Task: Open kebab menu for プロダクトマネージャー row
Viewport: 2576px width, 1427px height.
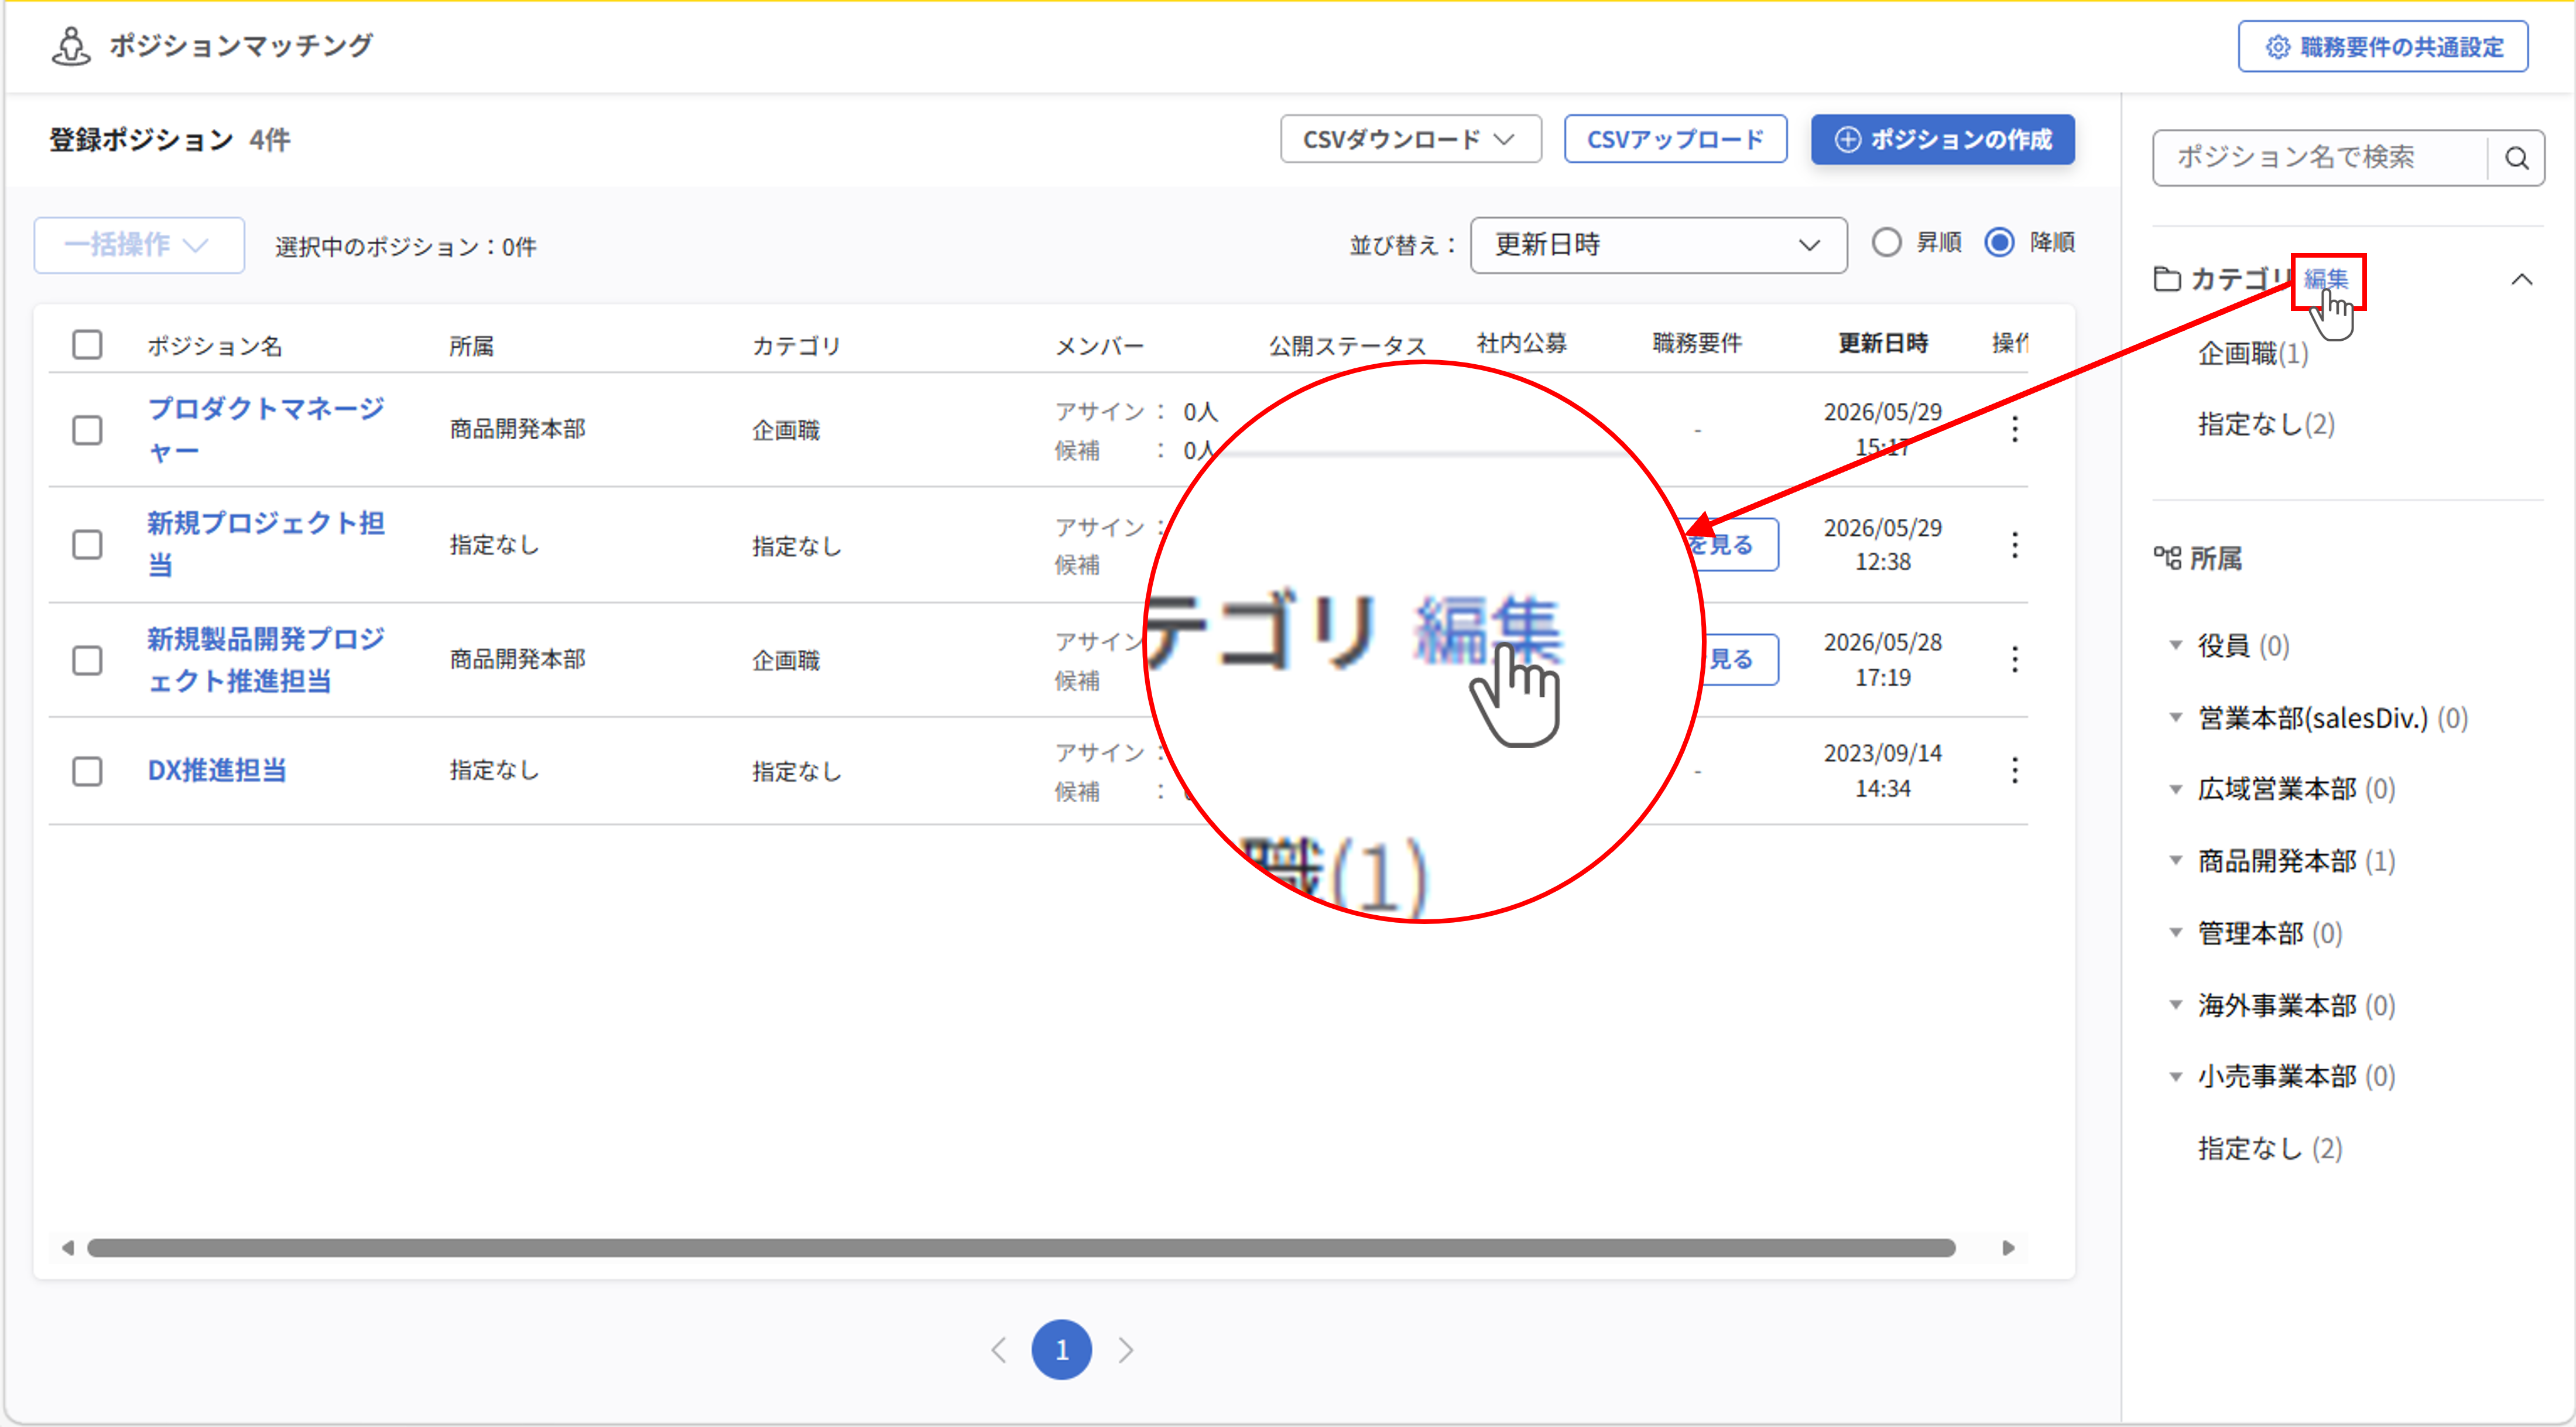Action: pyautogui.click(x=2015, y=429)
